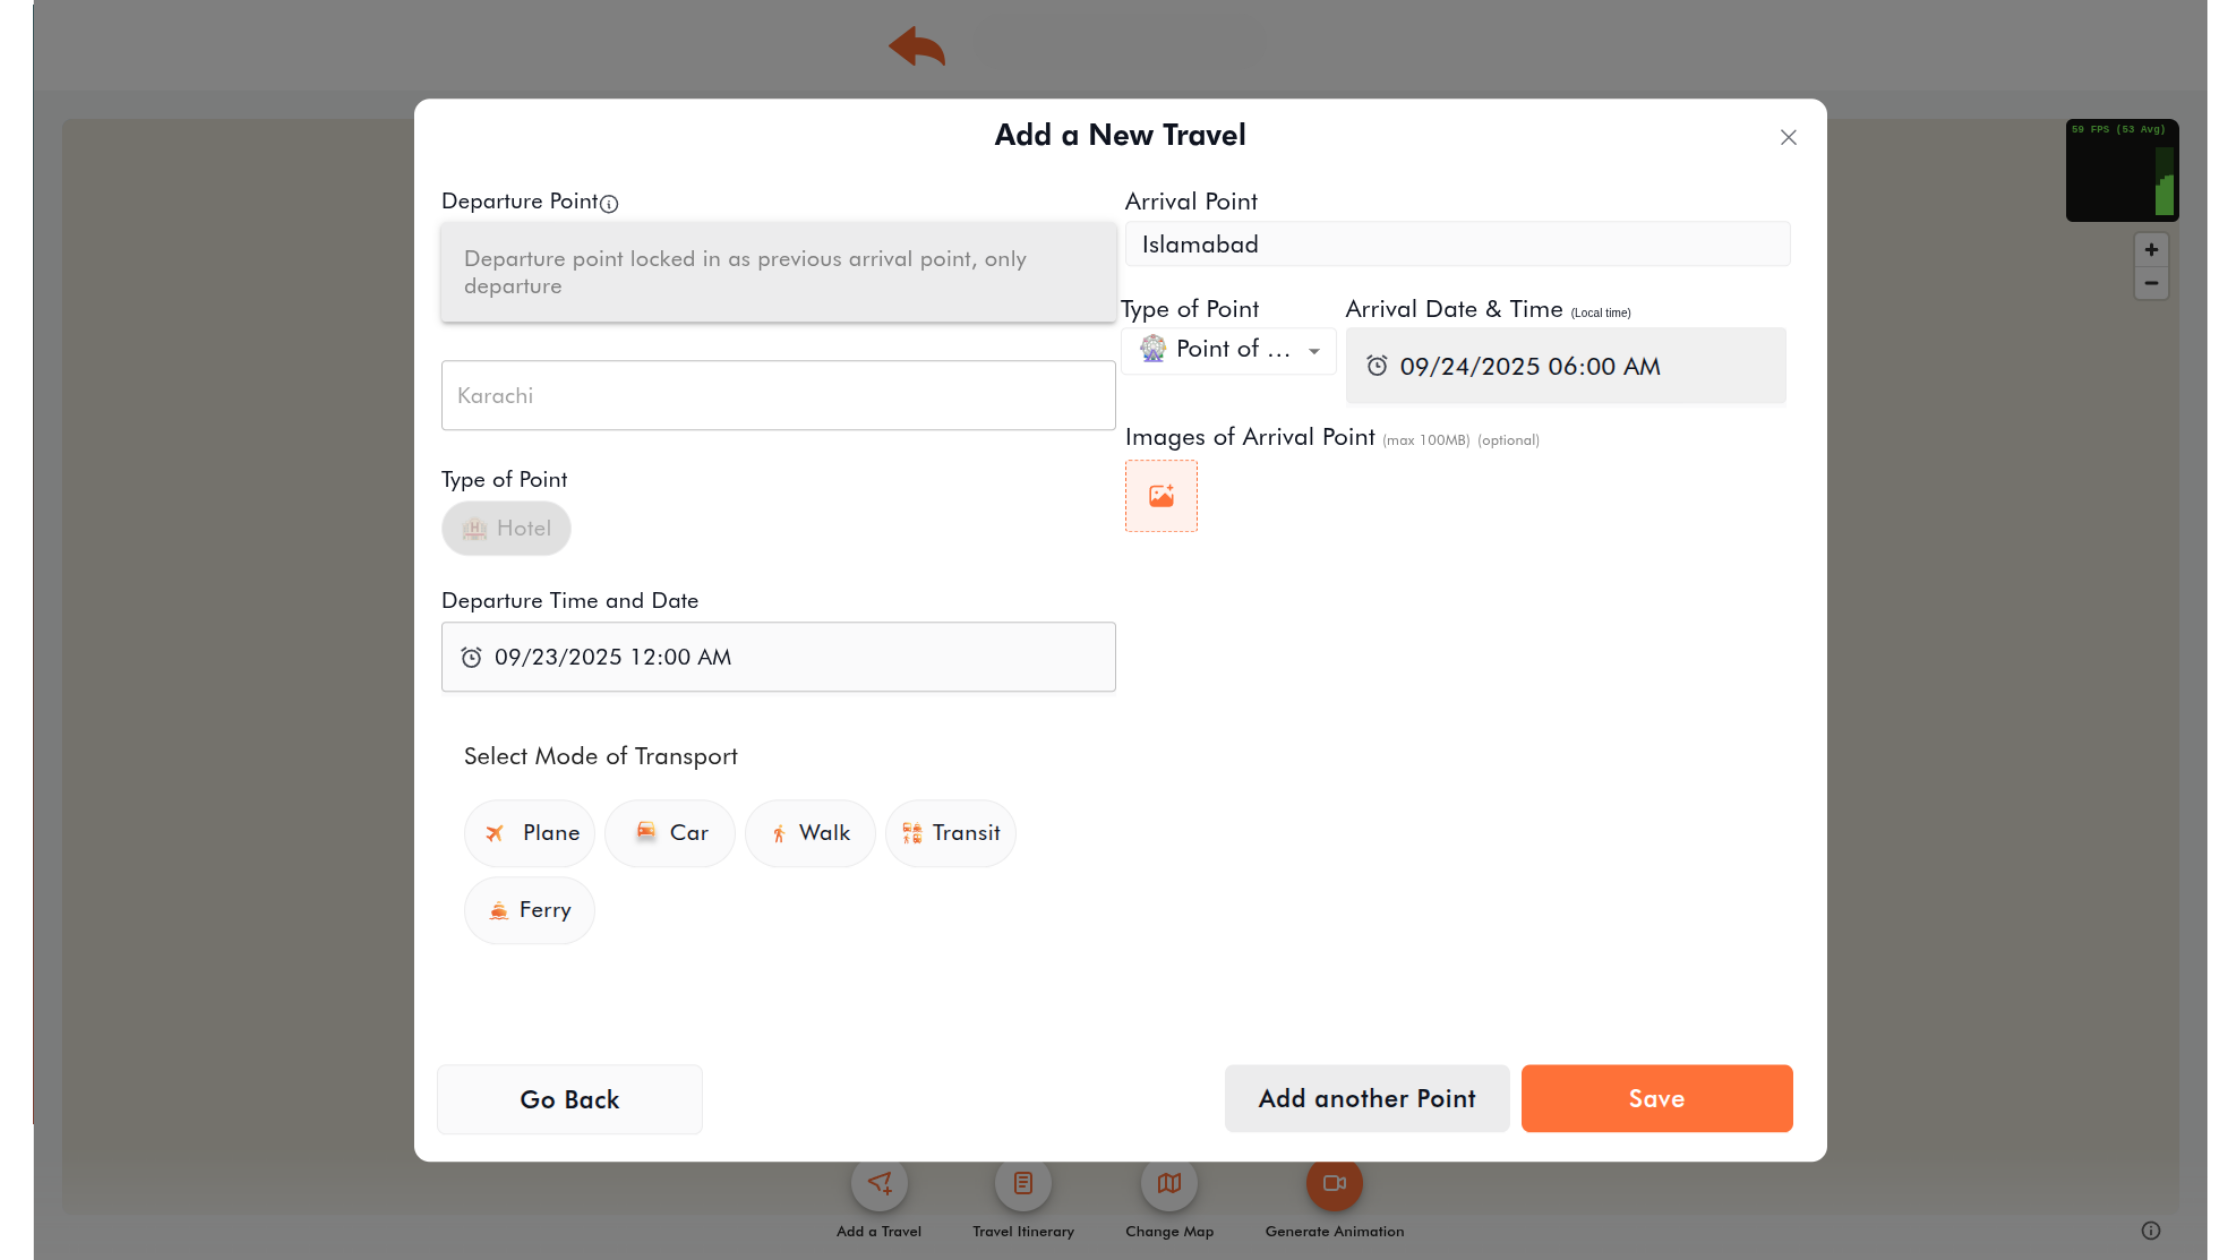This screenshot has height=1260, width=2240.
Task: Click the orange back arrow icon
Action: (917, 47)
